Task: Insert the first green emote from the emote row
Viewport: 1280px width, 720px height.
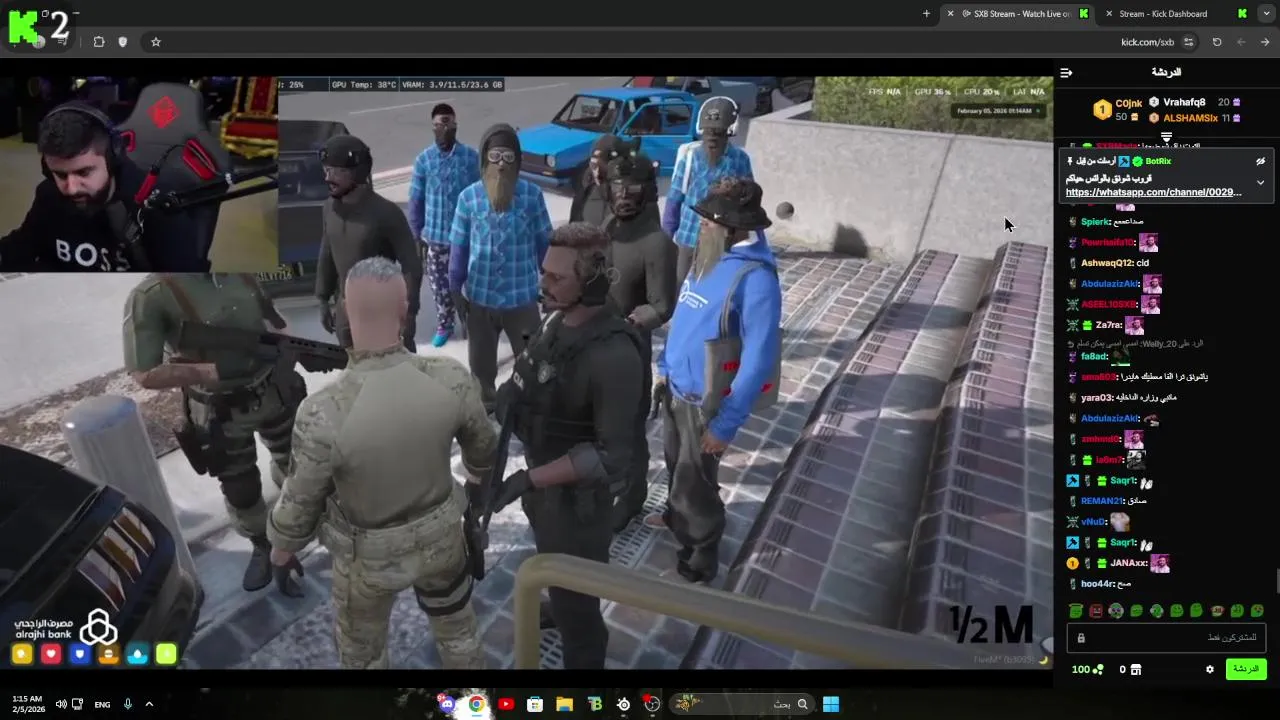Action: (1075, 610)
